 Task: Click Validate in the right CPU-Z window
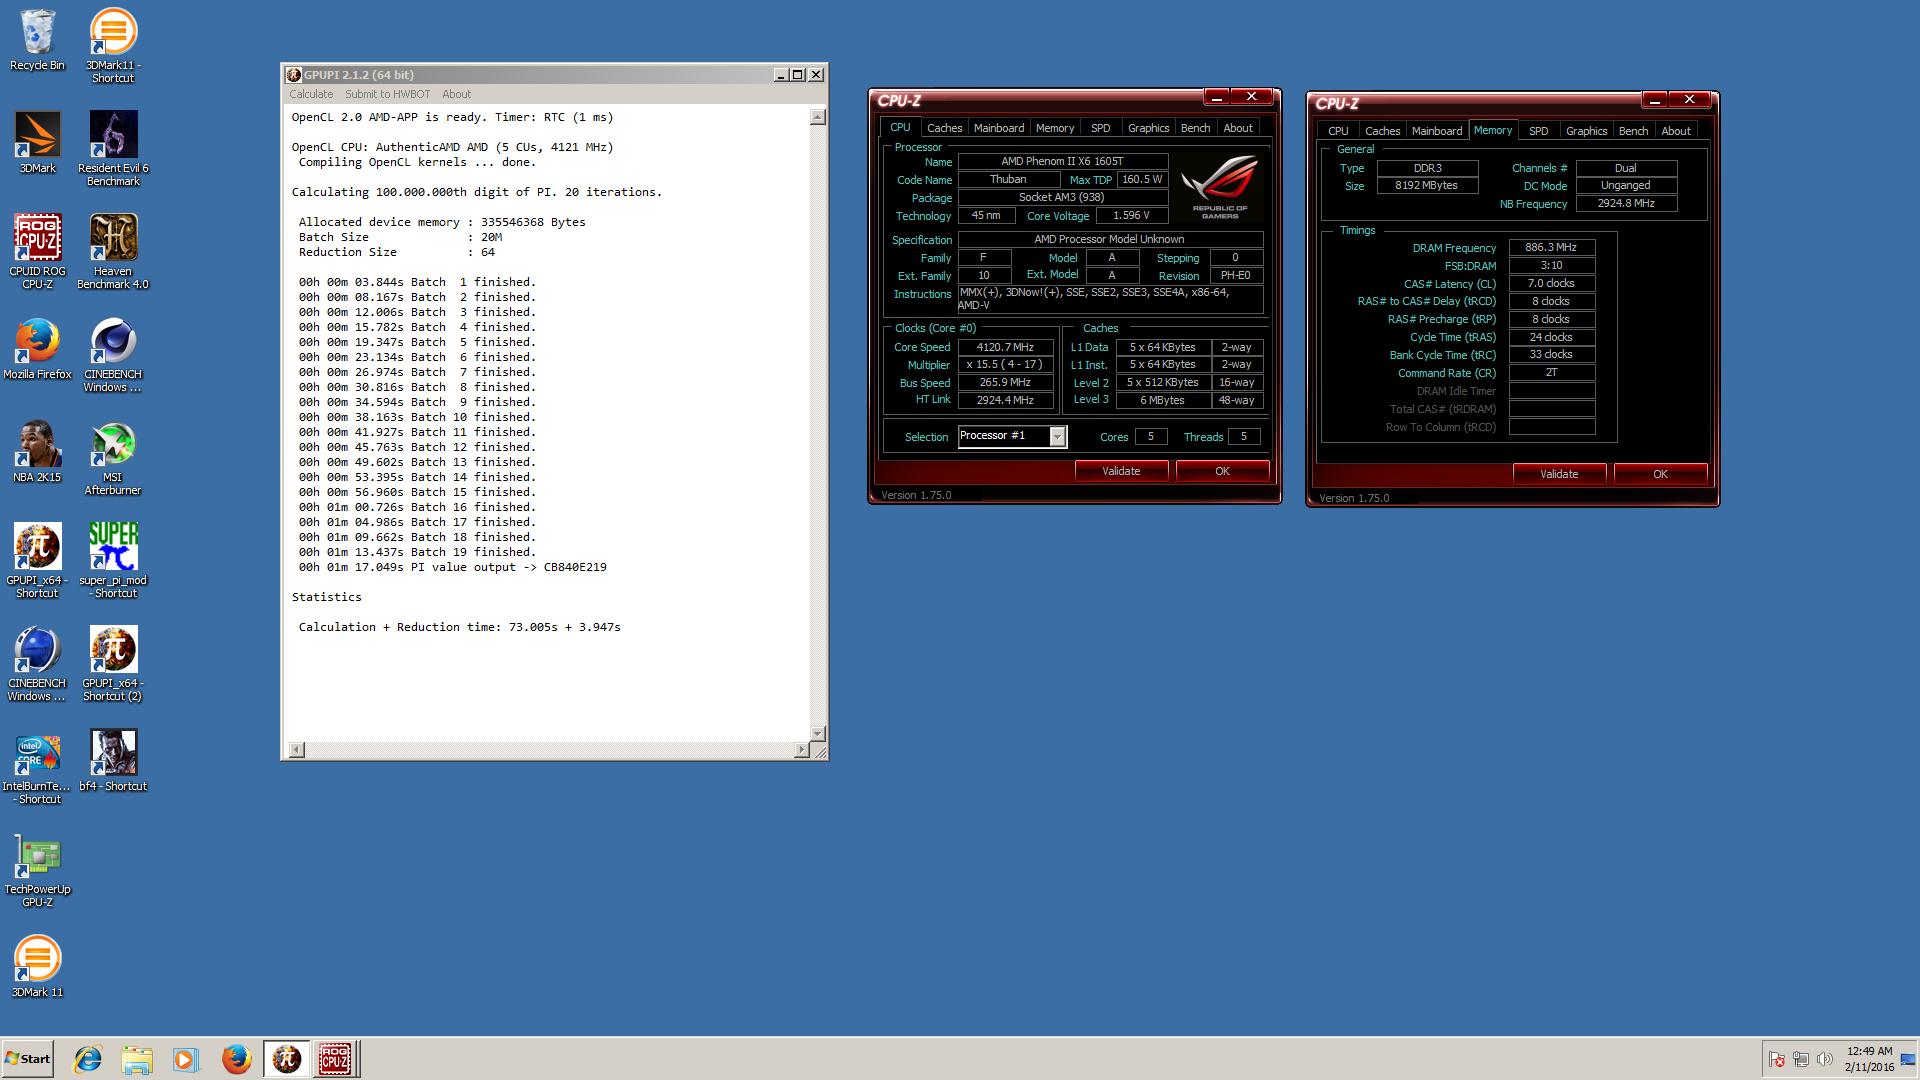point(1559,474)
